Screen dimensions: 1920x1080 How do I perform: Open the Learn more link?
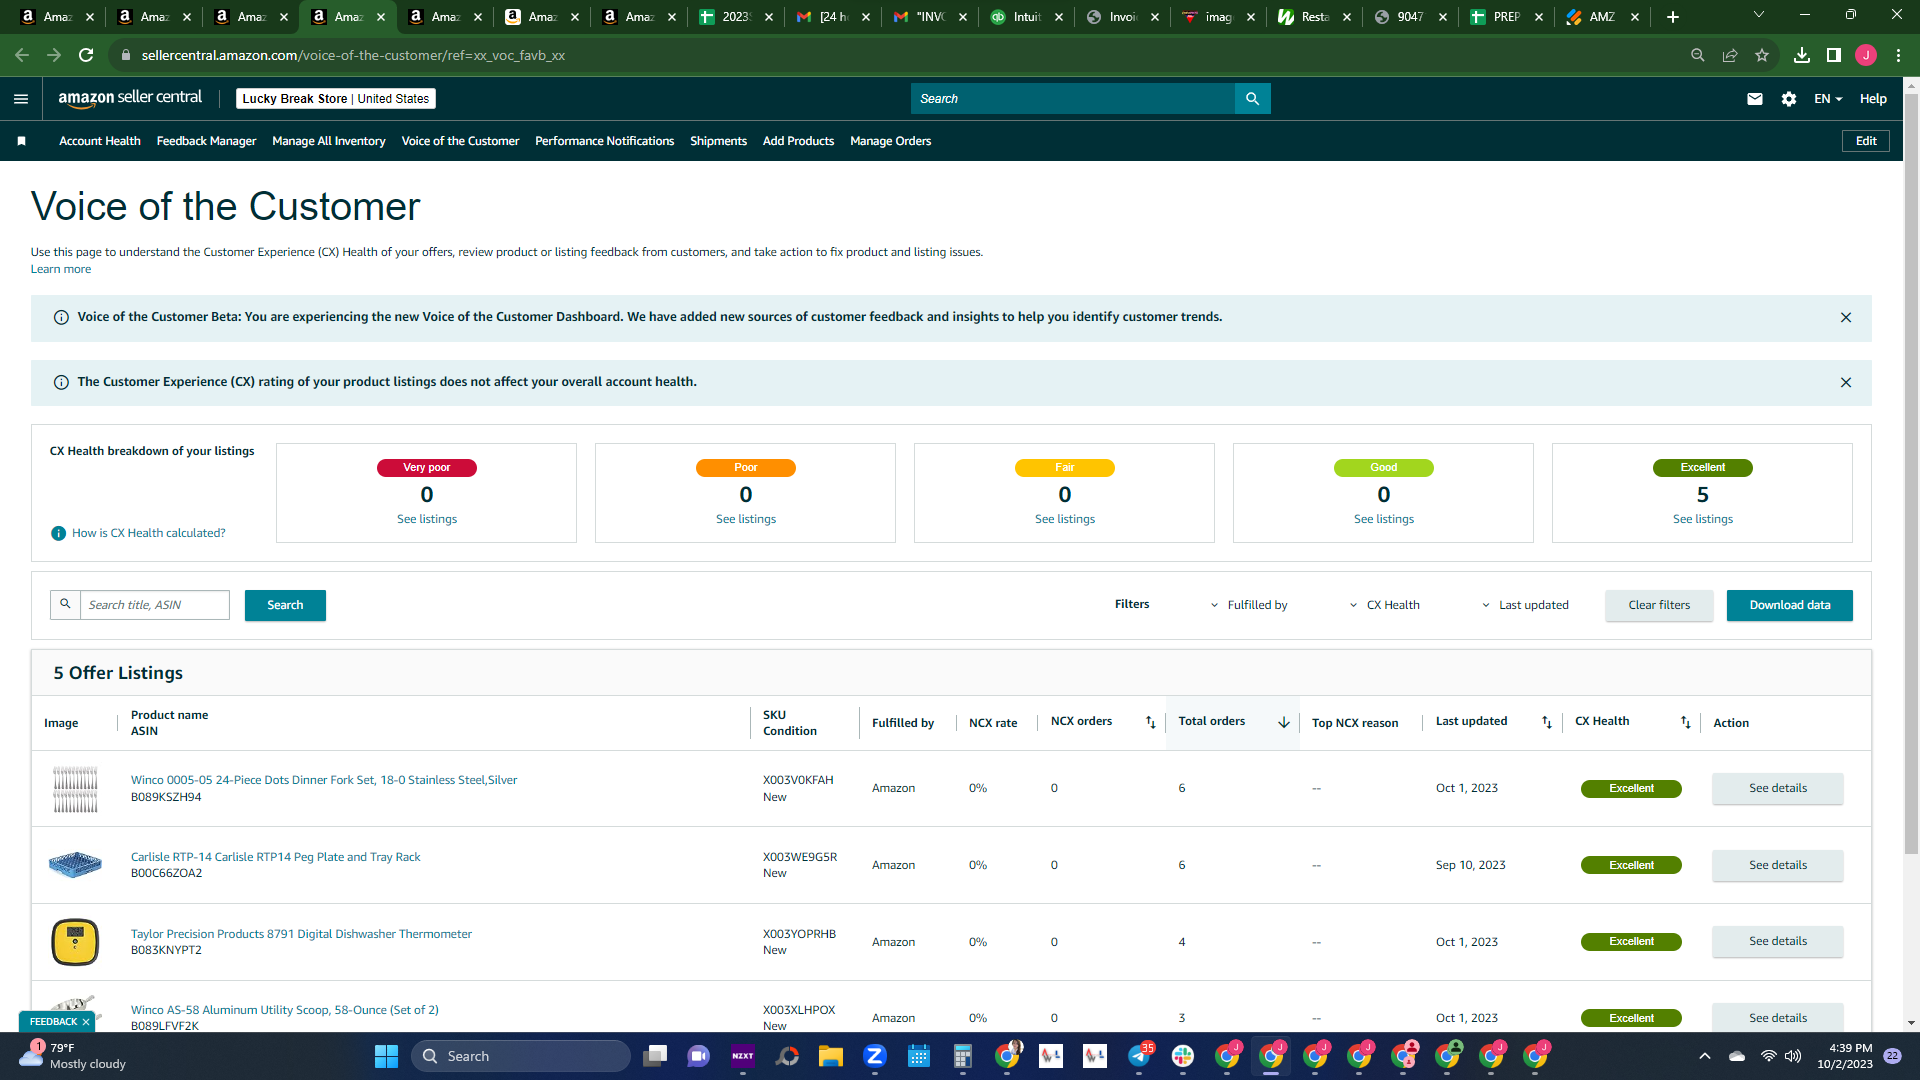pyautogui.click(x=61, y=269)
